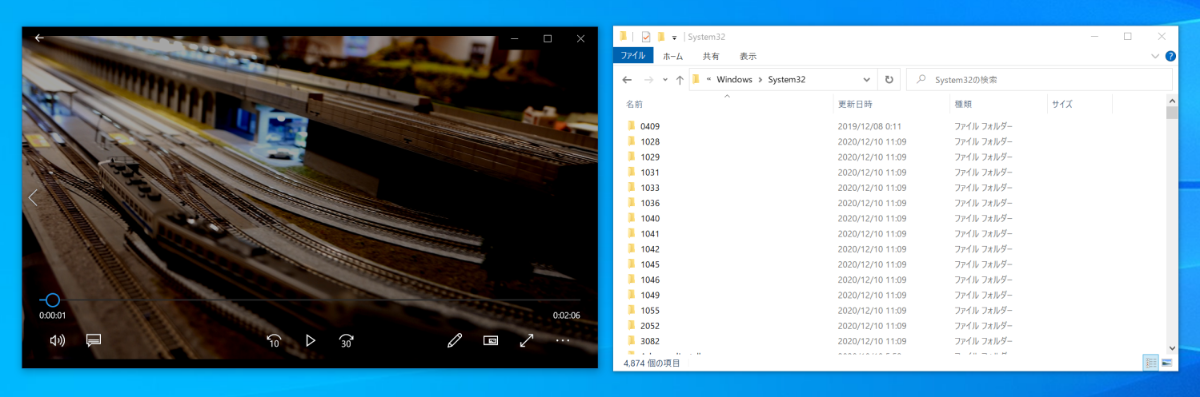Go back with the player arrow

[x=39, y=38]
